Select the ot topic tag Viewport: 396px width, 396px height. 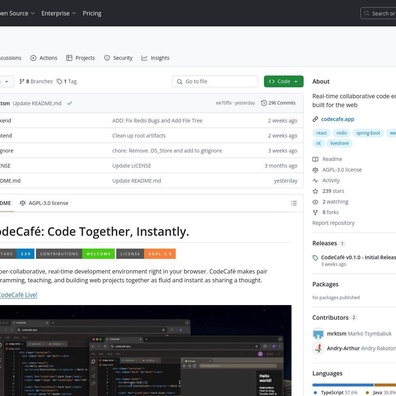point(318,143)
